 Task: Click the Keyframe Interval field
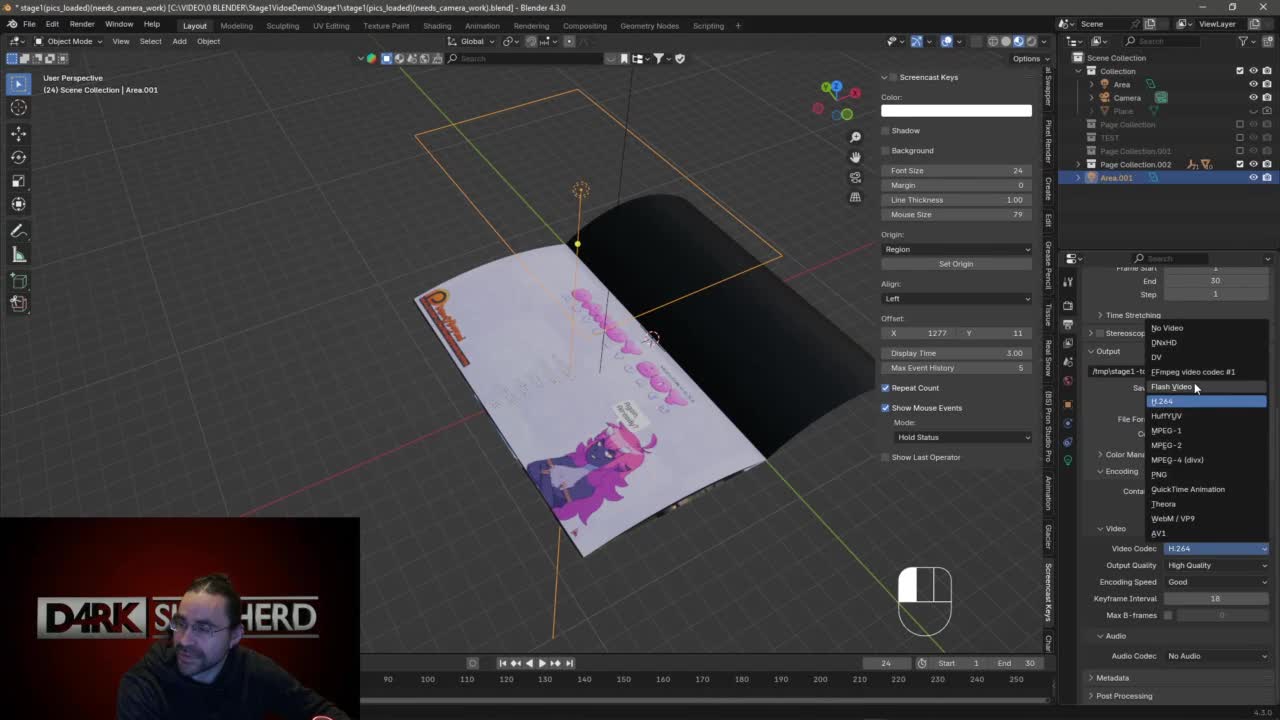coord(1216,599)
